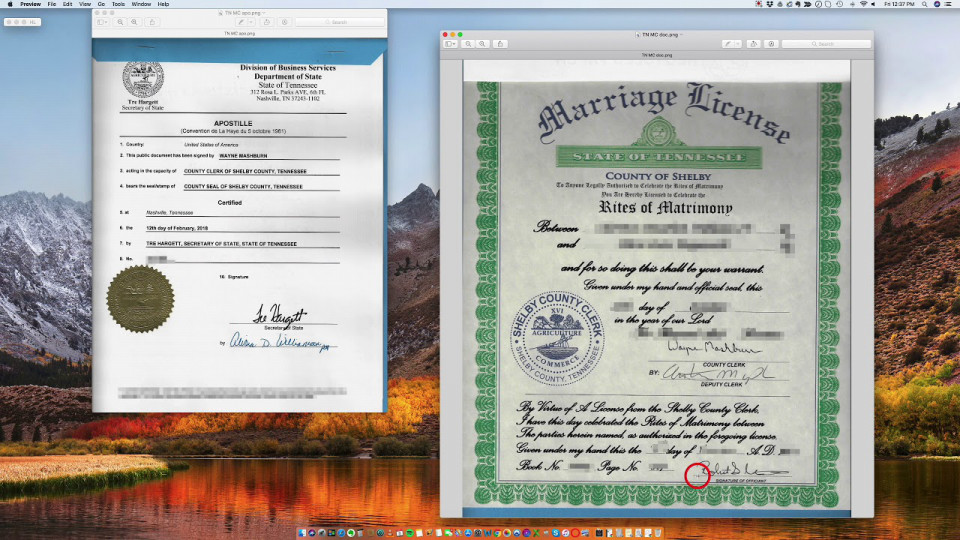The width and height of the screenshot is (960, 540).
Task: Show Markup toolbar in TN MC doc window
Action: tap(771, 44)
